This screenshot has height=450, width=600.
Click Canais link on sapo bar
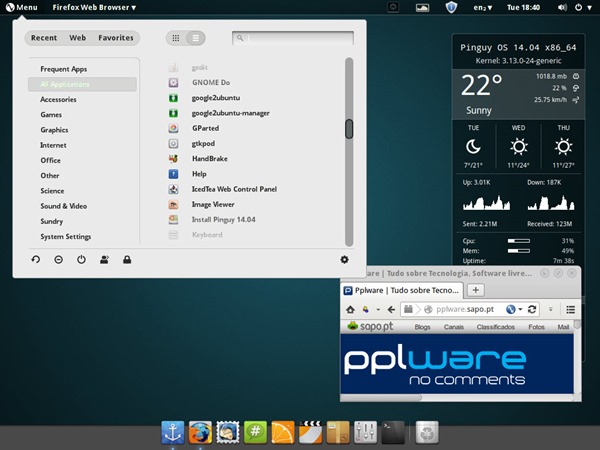click(454, 327)
